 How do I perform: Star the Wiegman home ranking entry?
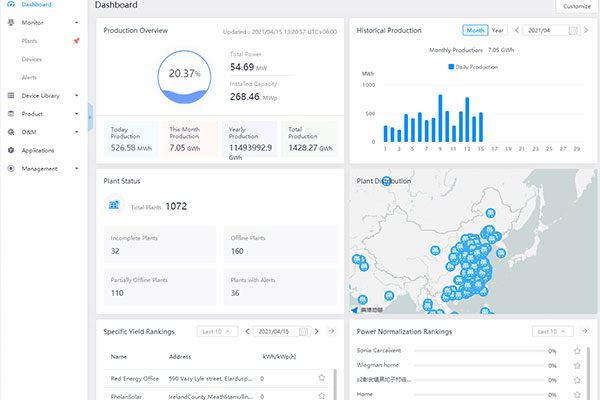click(x=577, y=366)
